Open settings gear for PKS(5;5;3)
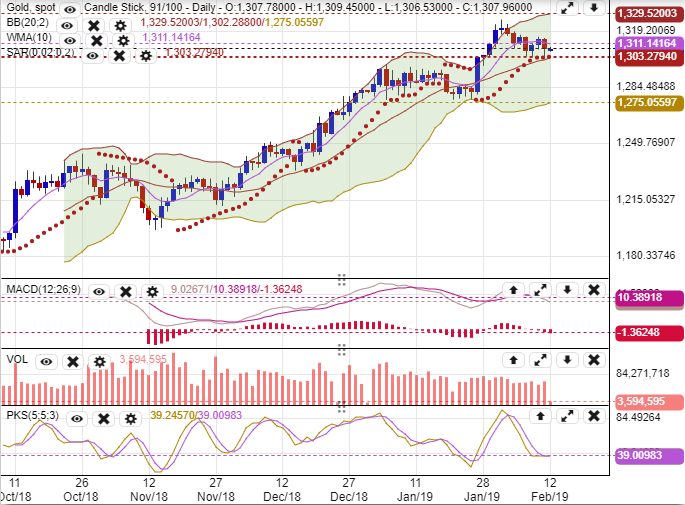Image resolution: width=685 pixels, height=505 pixels. (132, 418)
